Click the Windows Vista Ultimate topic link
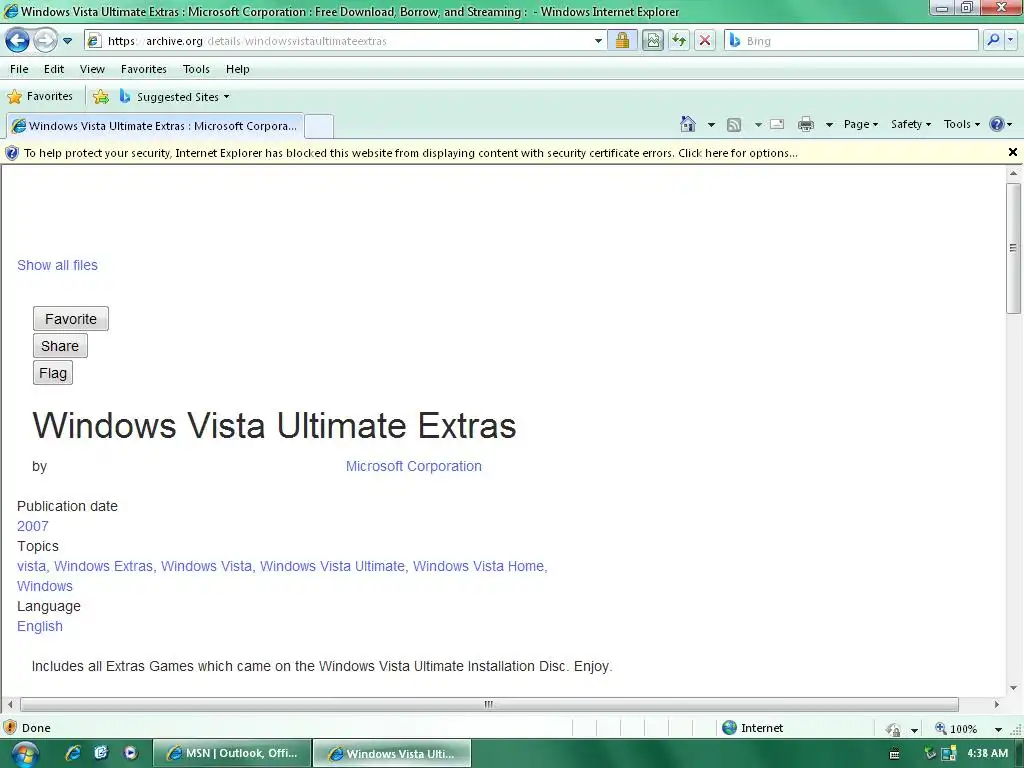 pos(332,566)
